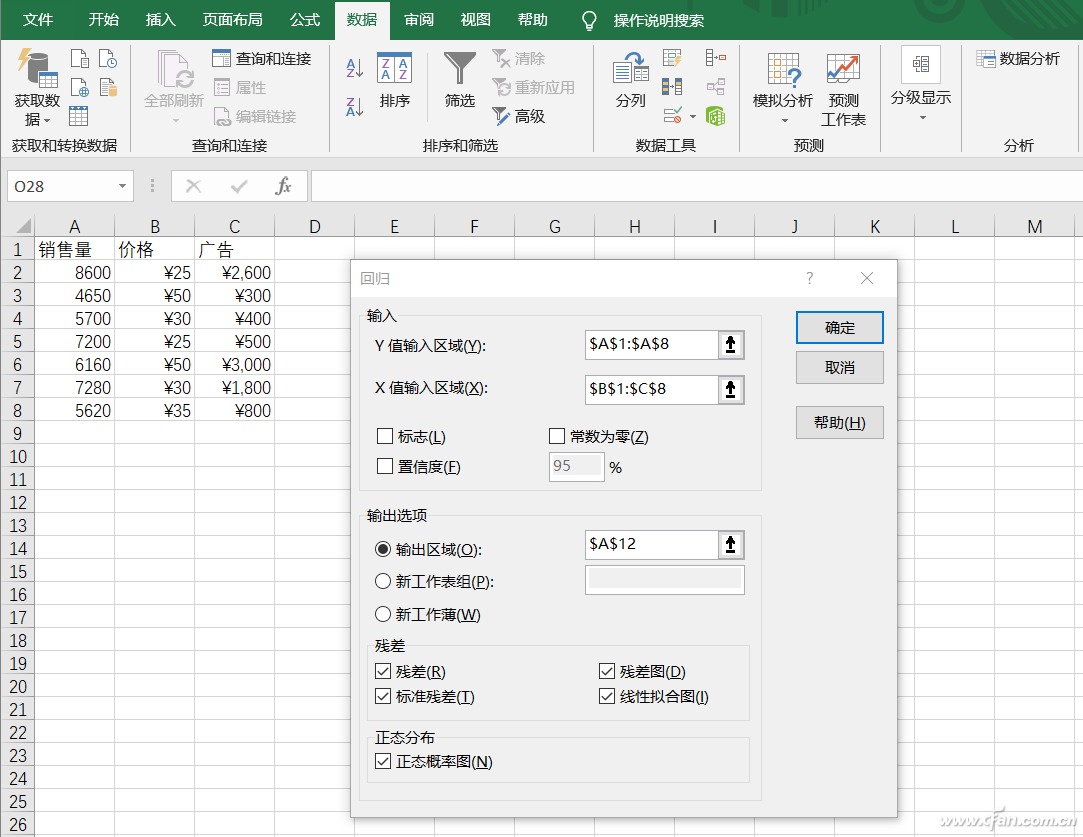Uncheck the 正态概率图(N) checkbox
This screenshot has width=1083, height=837.
point(383,762)
